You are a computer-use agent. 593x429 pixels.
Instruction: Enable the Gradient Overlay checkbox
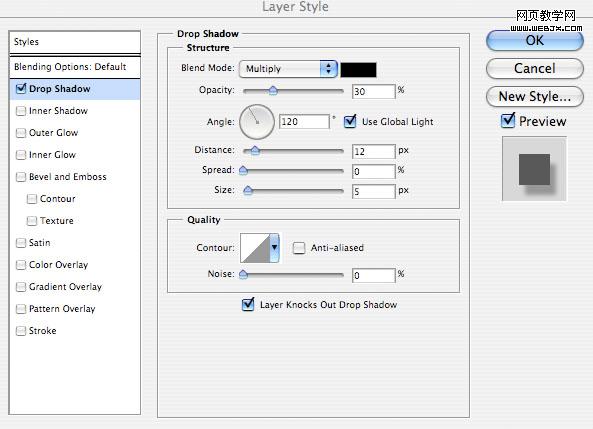21,287
